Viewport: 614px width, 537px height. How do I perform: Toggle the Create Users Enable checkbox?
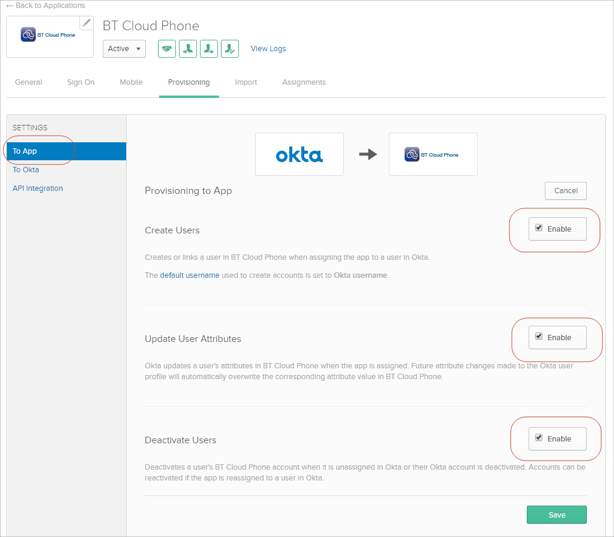(539, 228)
